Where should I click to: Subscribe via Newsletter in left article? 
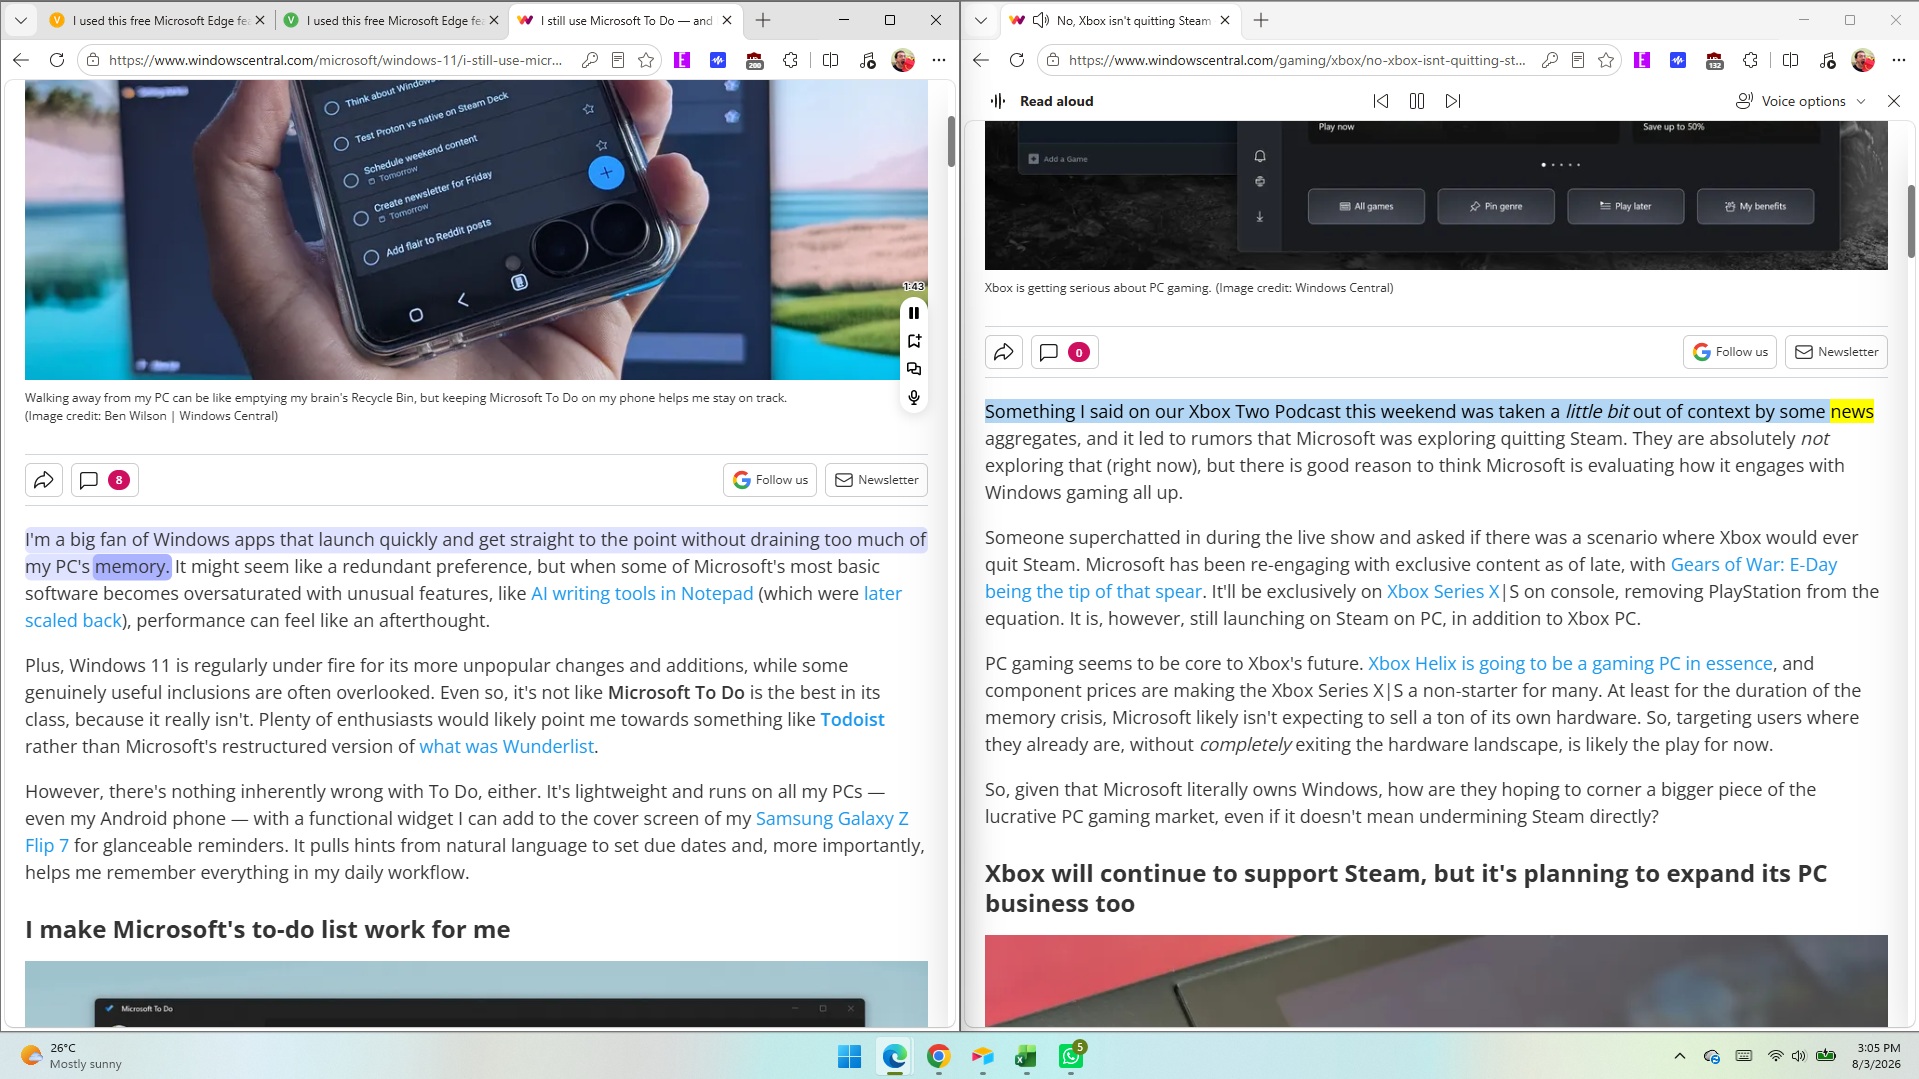tap(876, 480)
